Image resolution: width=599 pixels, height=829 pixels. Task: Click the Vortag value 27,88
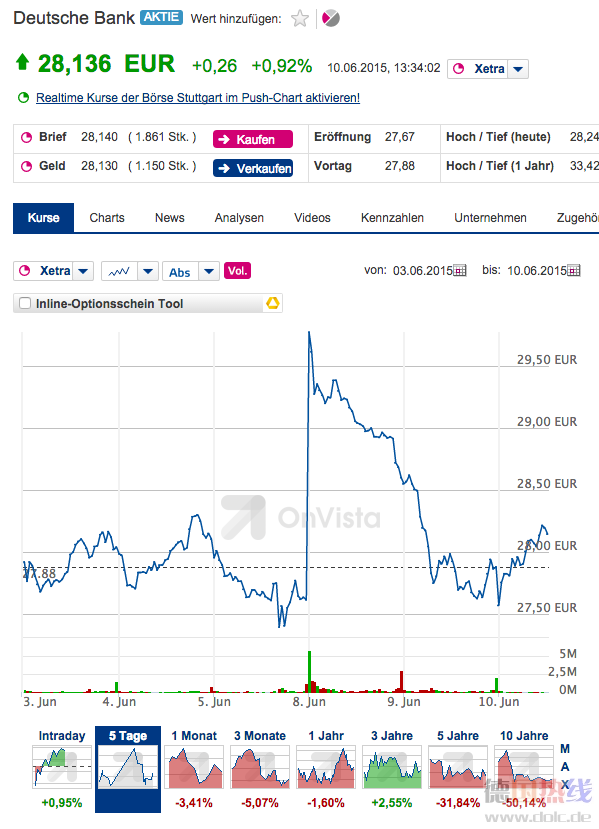coord(400,166)
